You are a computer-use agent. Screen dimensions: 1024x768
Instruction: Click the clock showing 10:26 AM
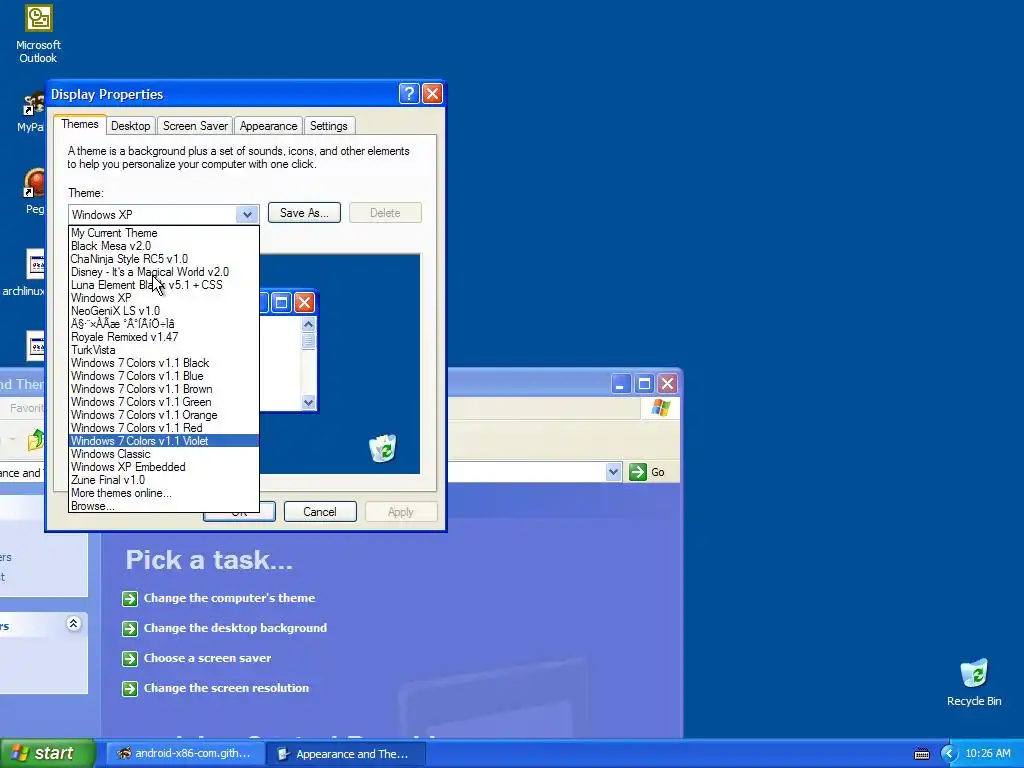(987, 754)
